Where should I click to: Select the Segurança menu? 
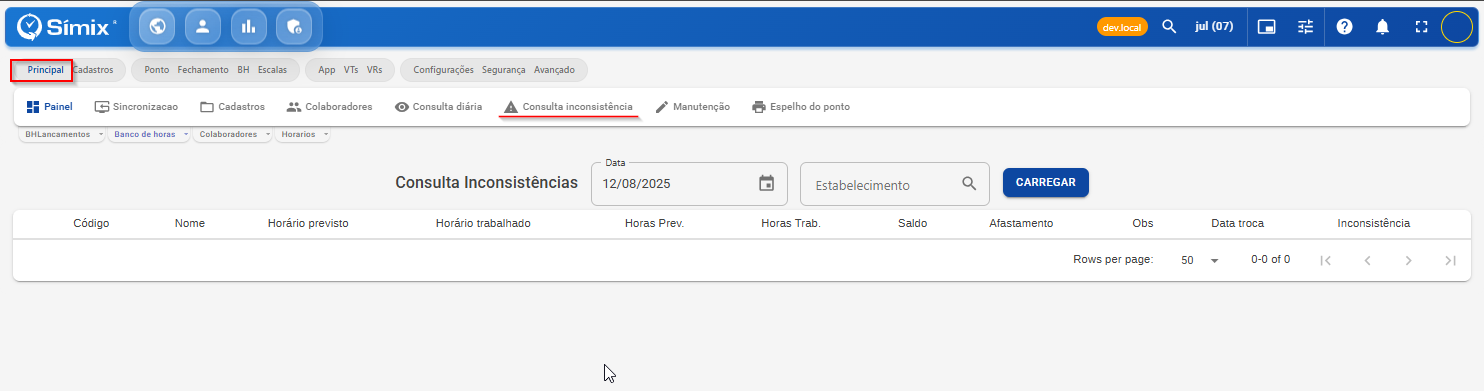503,70
